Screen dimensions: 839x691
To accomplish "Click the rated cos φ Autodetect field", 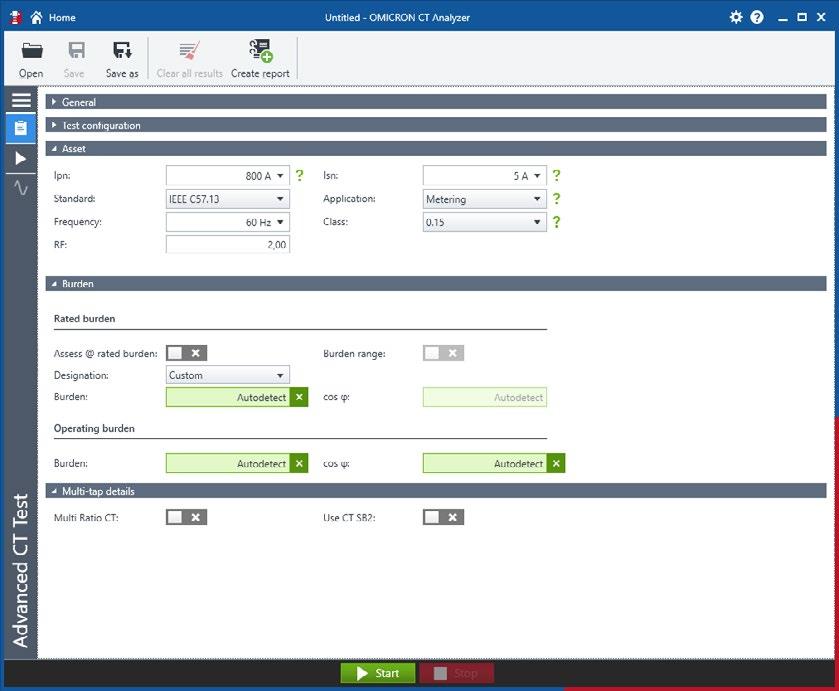I will pos(485,397).
